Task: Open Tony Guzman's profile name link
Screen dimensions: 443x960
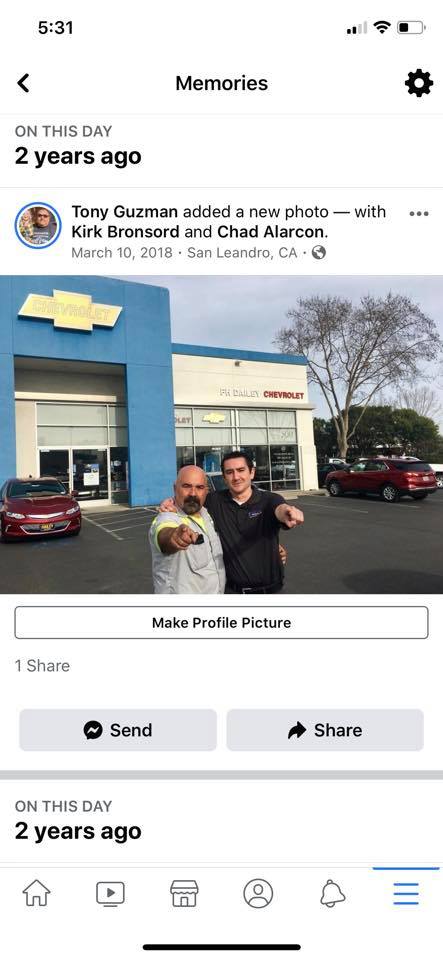Action: click(x=125, y=212)
